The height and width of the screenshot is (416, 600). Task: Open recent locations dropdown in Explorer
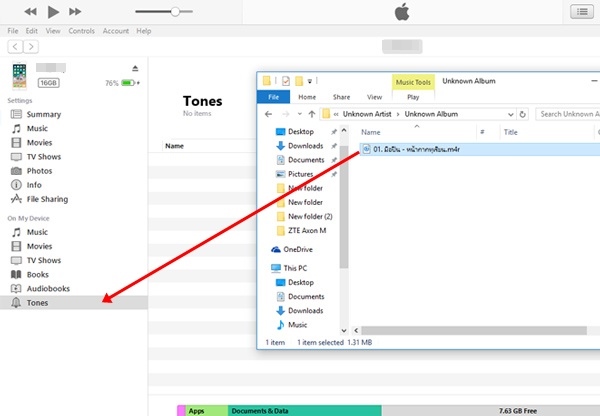coord(300,114)
